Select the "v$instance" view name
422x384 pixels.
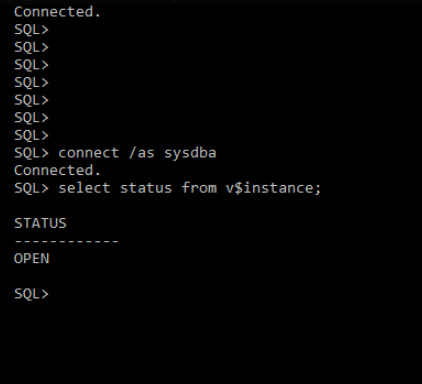[x=269, y=188]
